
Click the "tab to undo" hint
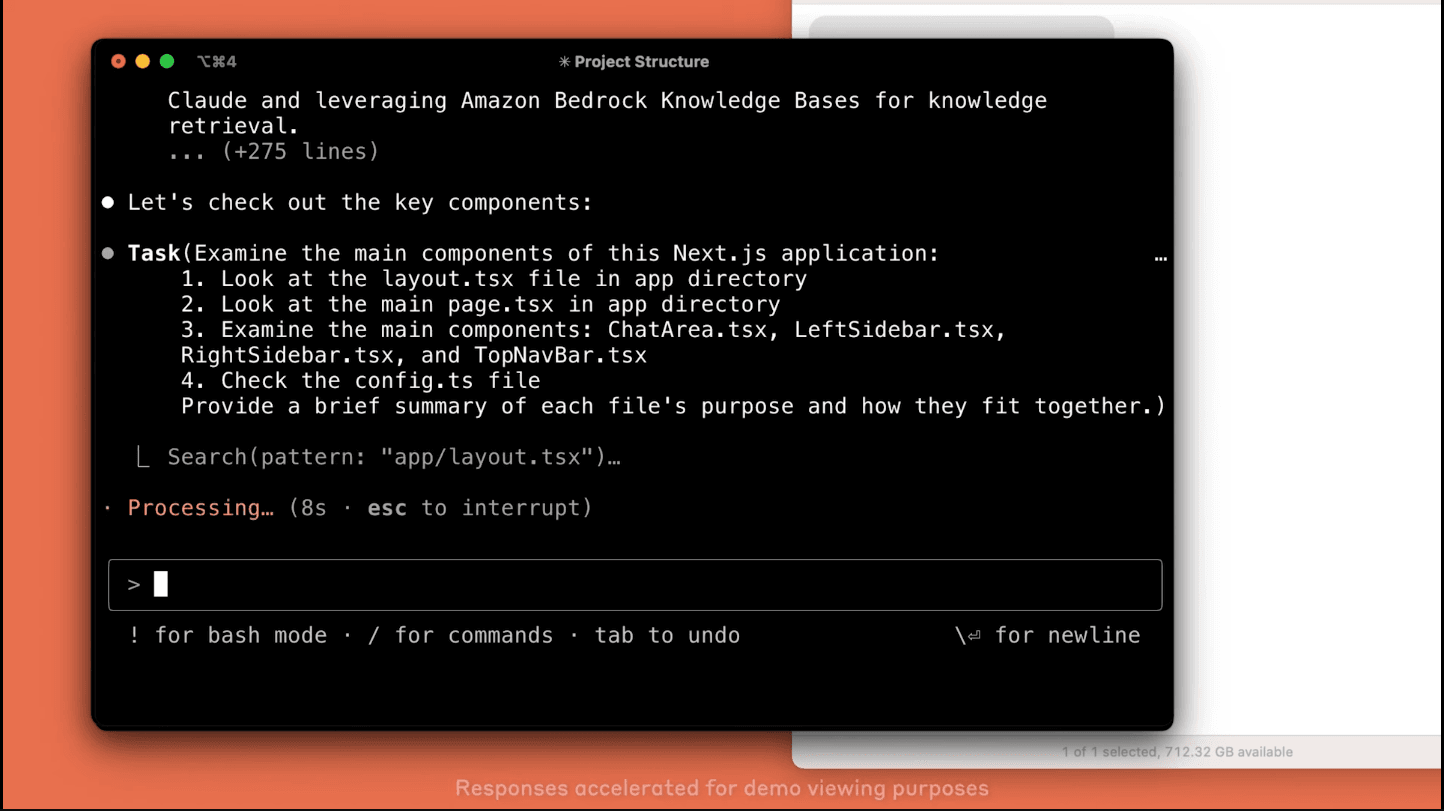point(667,636)
